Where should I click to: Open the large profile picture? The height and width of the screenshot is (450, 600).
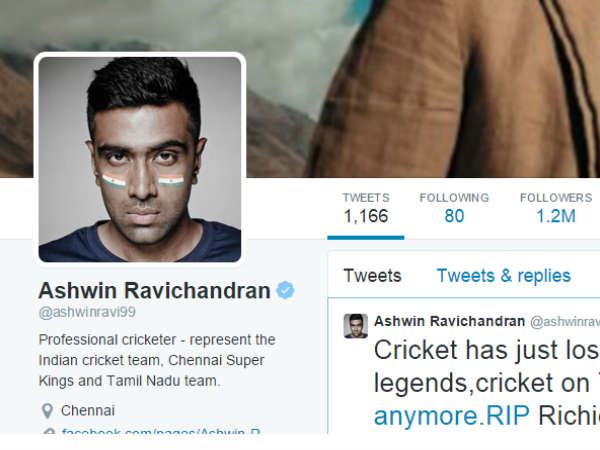(140, 159)
